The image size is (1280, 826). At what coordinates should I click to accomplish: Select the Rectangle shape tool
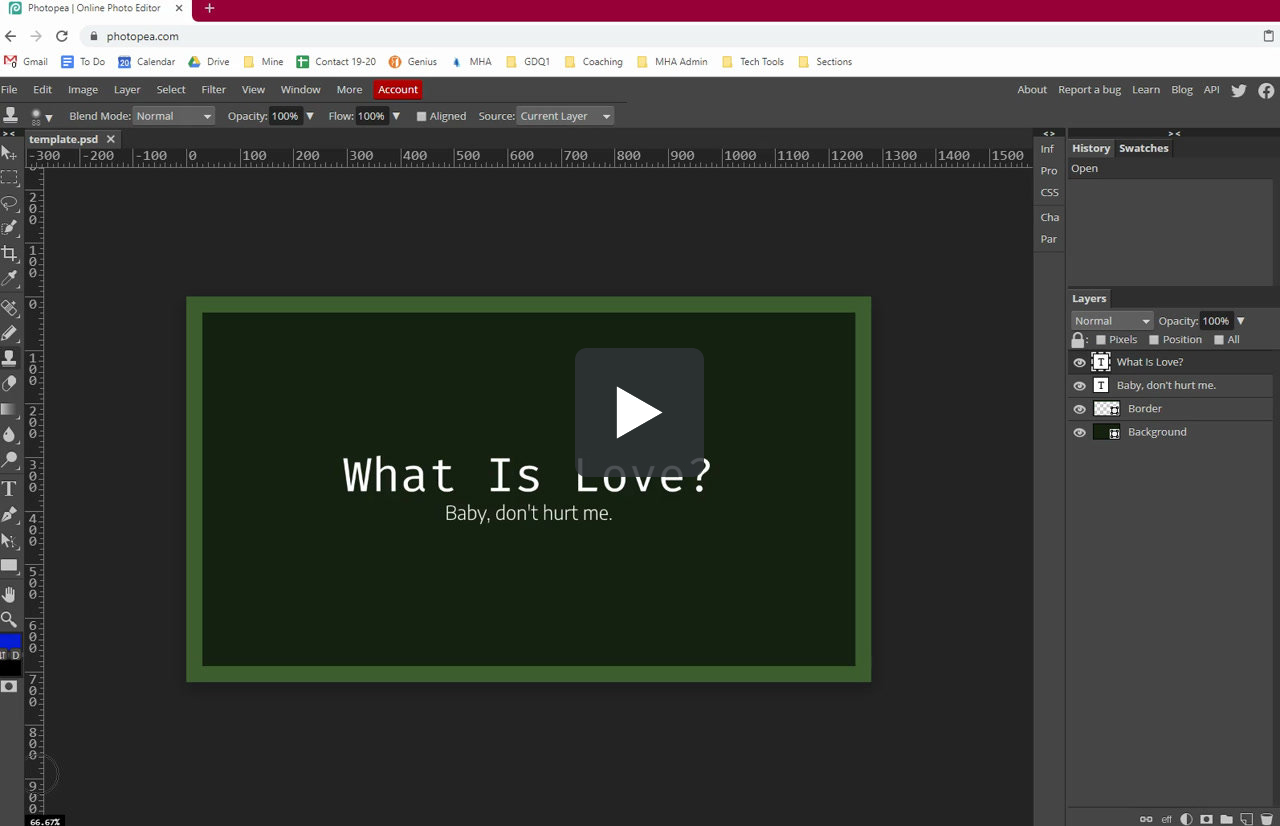9,565
